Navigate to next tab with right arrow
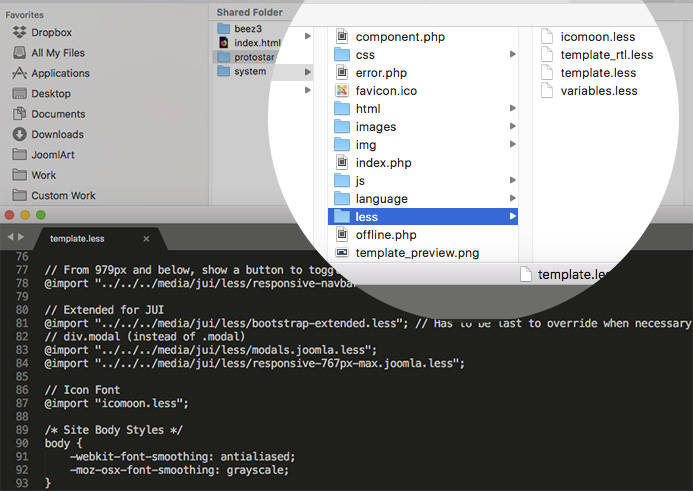This screenshot has height=491, width=693. (22, 238)
